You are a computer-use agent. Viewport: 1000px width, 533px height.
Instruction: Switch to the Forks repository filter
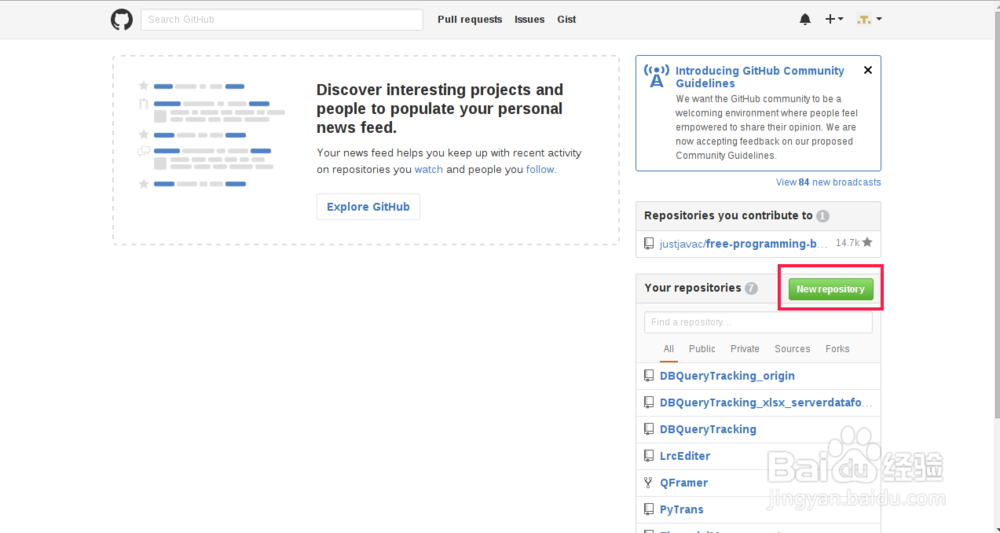(837, 349)
